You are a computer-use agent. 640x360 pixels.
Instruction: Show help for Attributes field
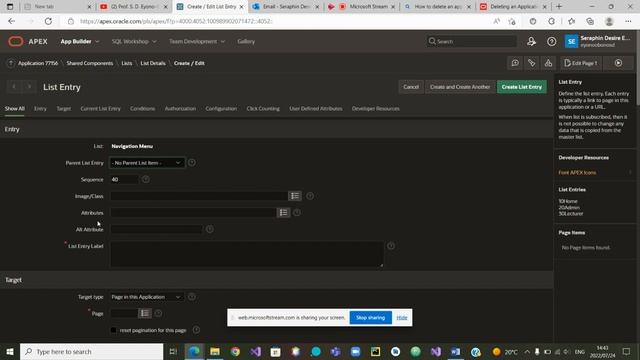coord(297,213)
